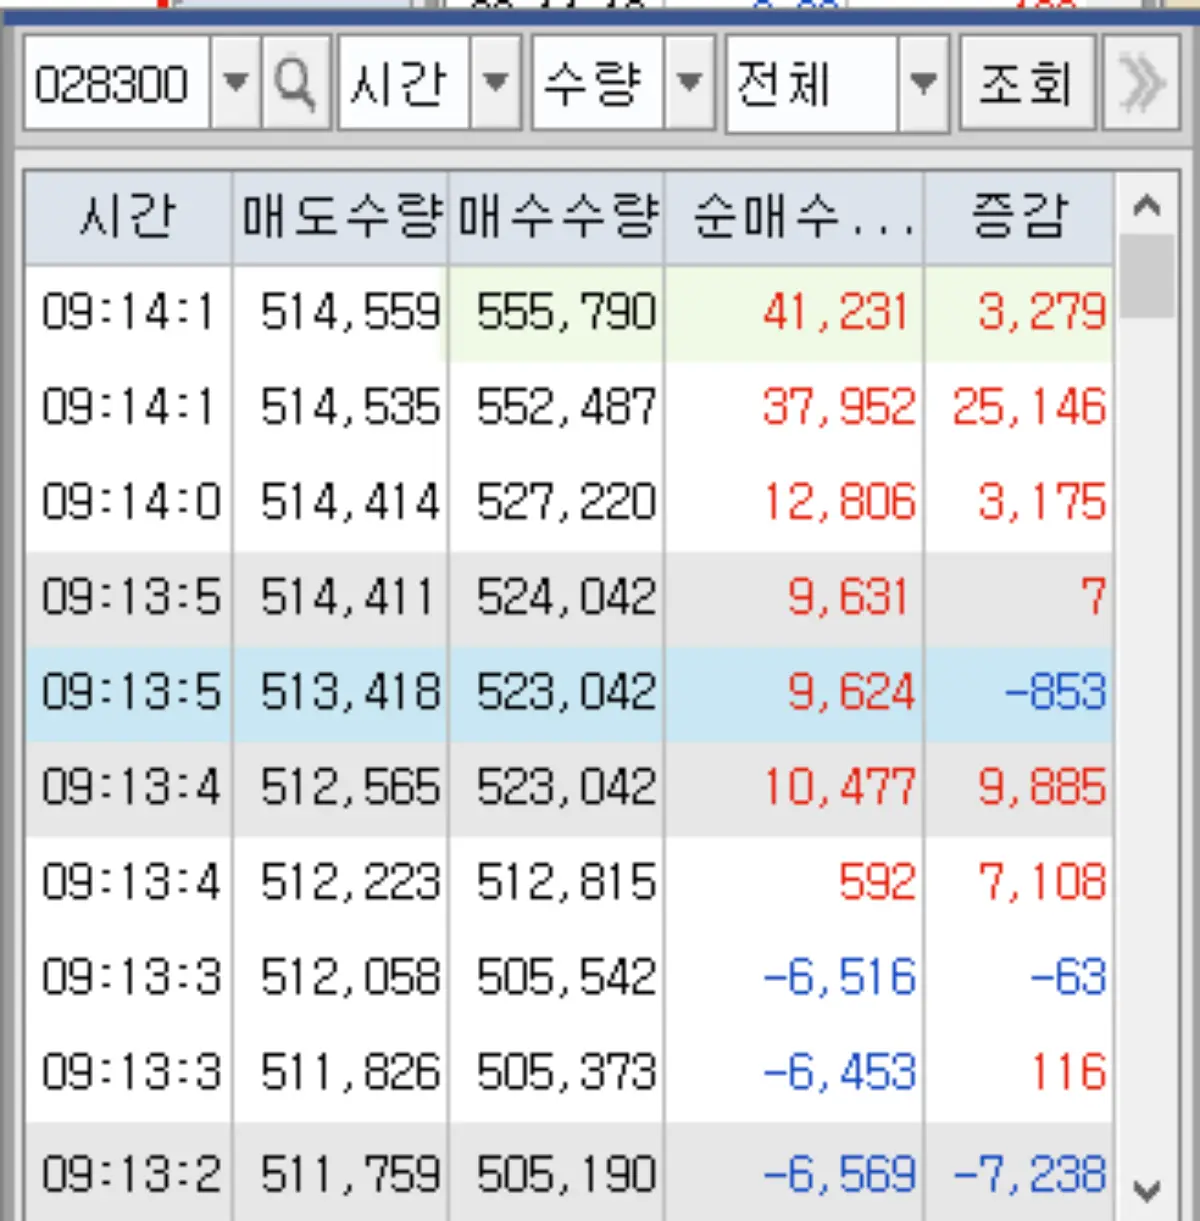Open the stock code 028300 dropdown
The width and height of the screenshot is (1200, 1221).
[x=236, y=84]
